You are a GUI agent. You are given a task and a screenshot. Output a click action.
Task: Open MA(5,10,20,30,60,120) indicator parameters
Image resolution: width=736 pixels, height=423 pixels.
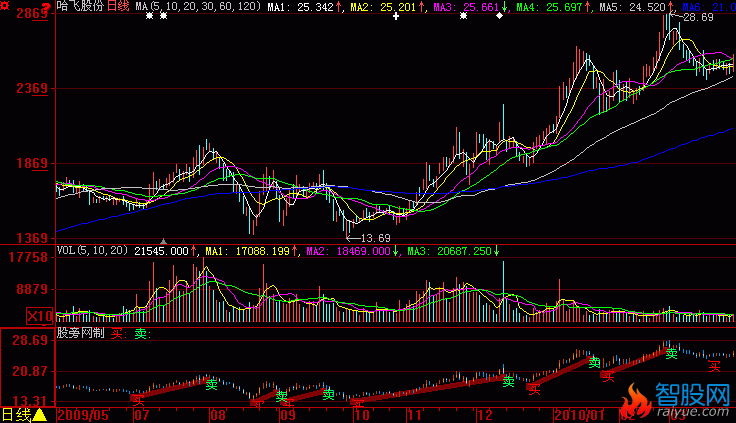tap(198, 7)
